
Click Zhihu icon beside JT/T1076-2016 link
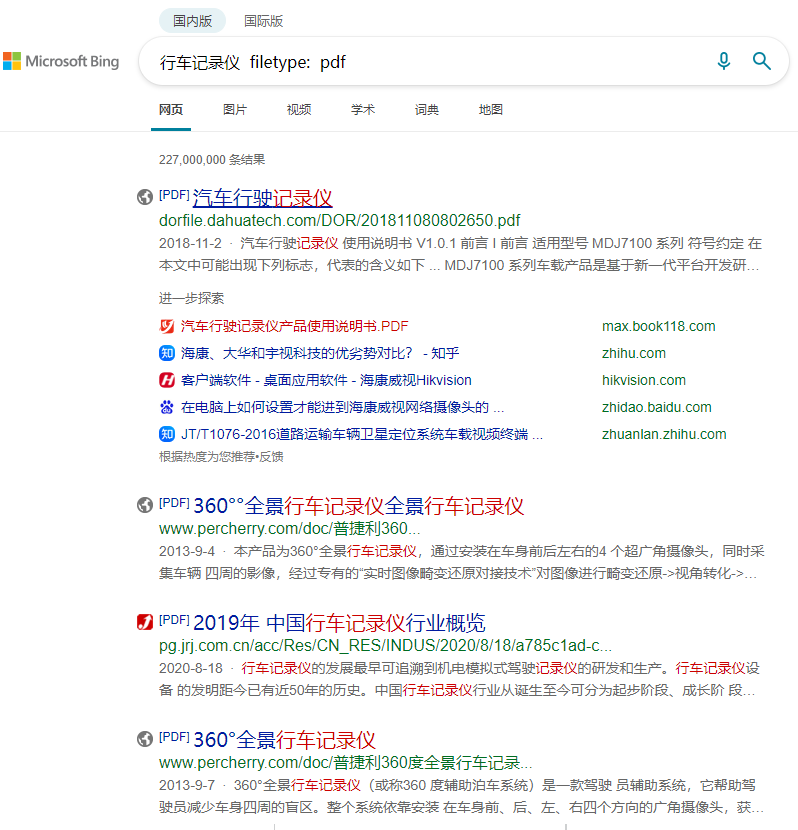coord(167,434)
